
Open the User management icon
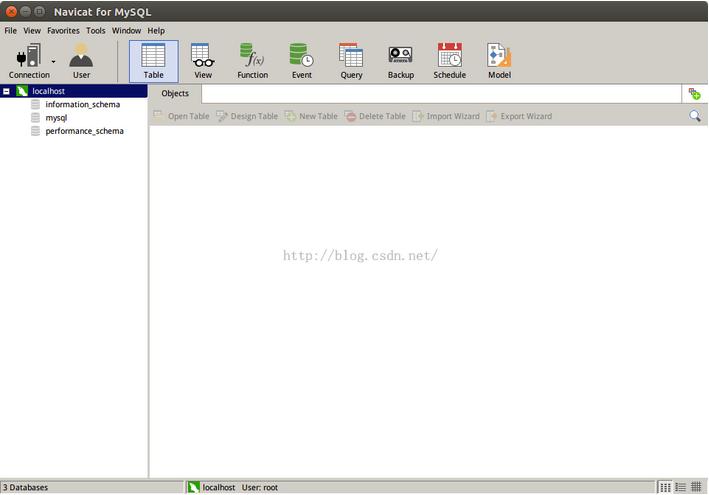coord(81,61)
